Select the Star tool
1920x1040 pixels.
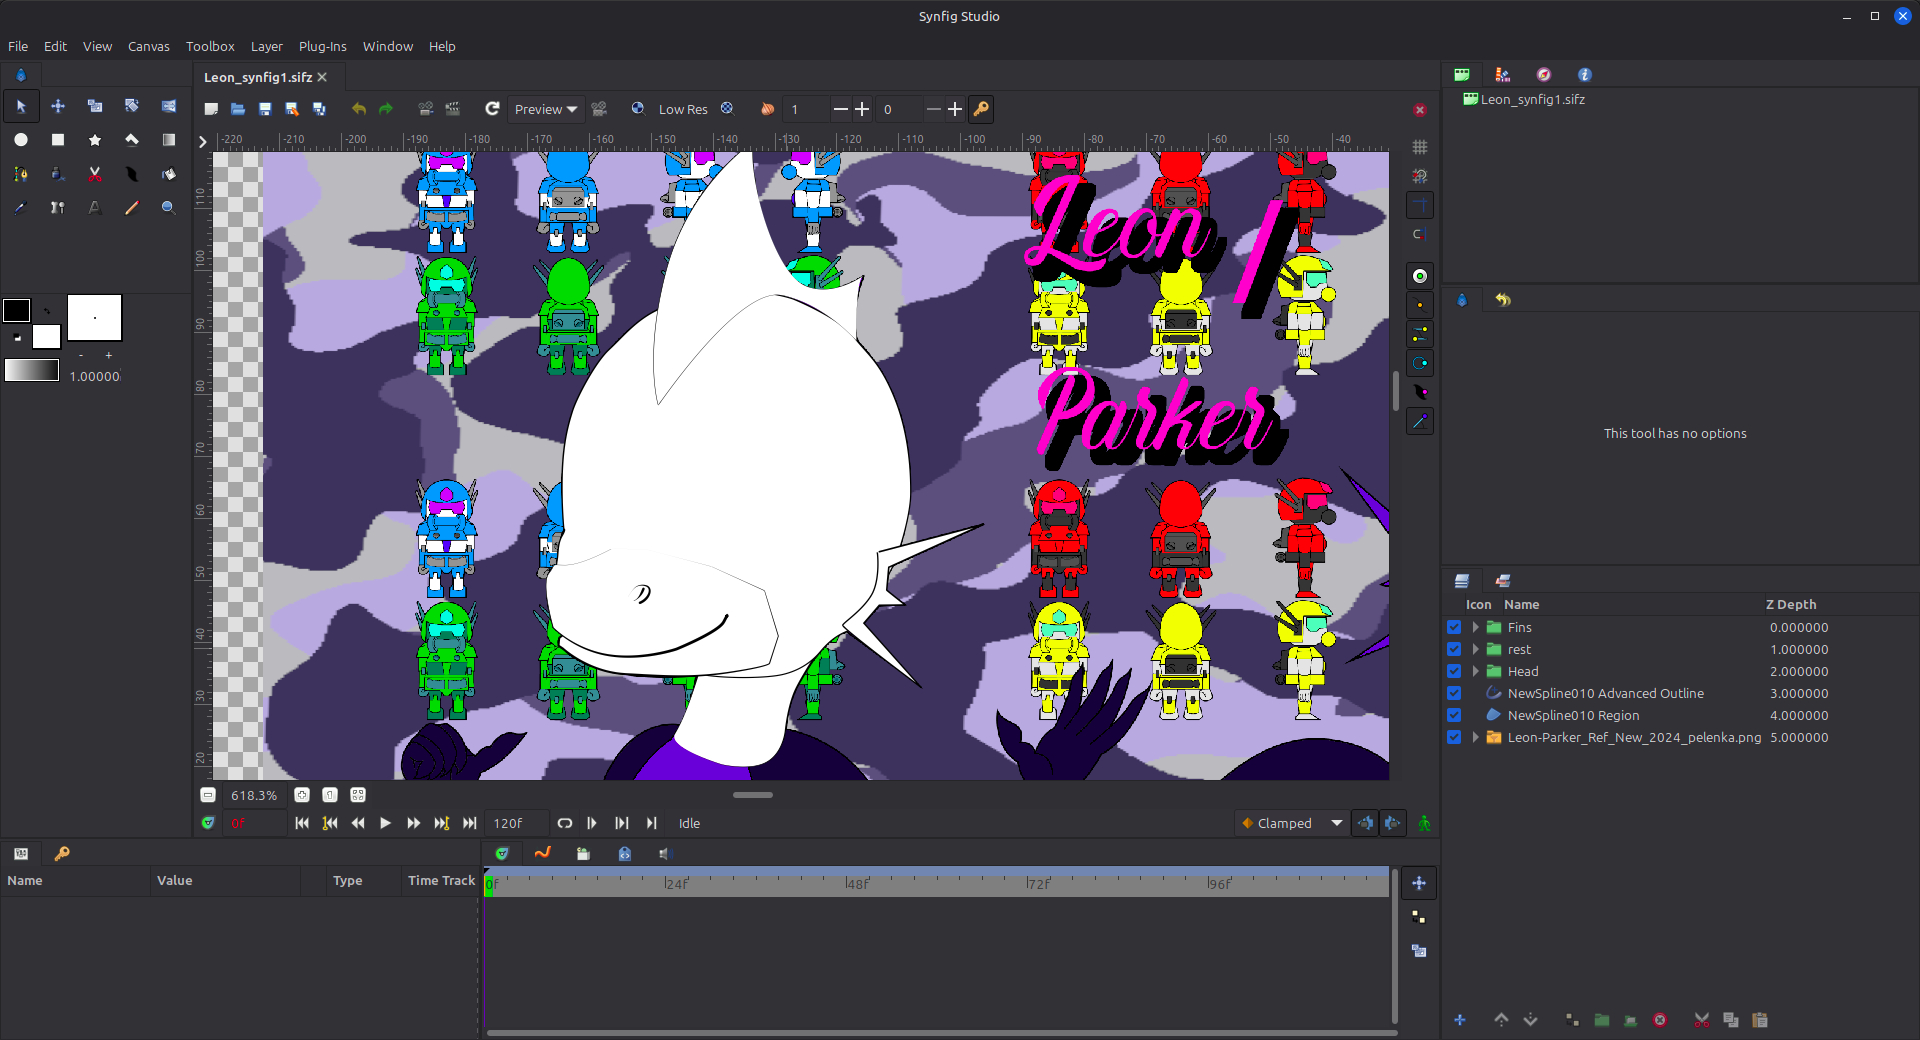pyautogui.click(x=95, y=140)
